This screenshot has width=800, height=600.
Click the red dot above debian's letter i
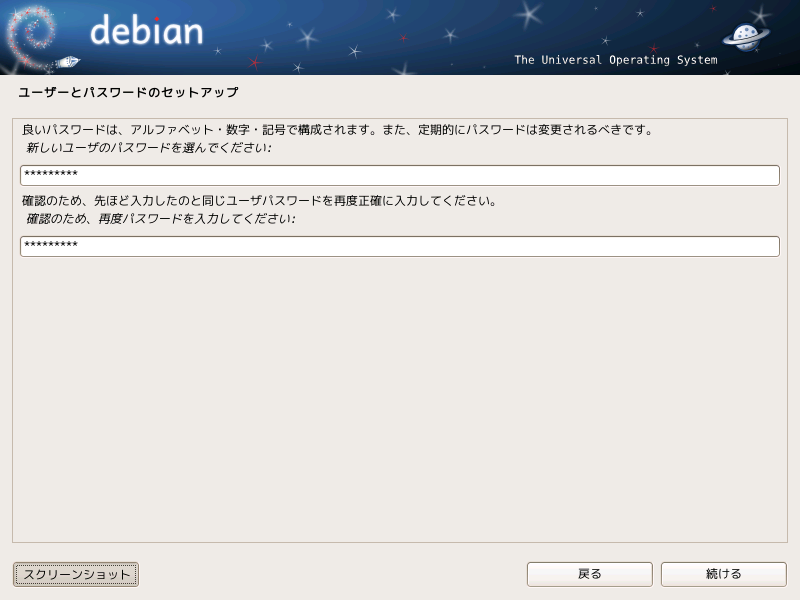(x=157, y=19)
